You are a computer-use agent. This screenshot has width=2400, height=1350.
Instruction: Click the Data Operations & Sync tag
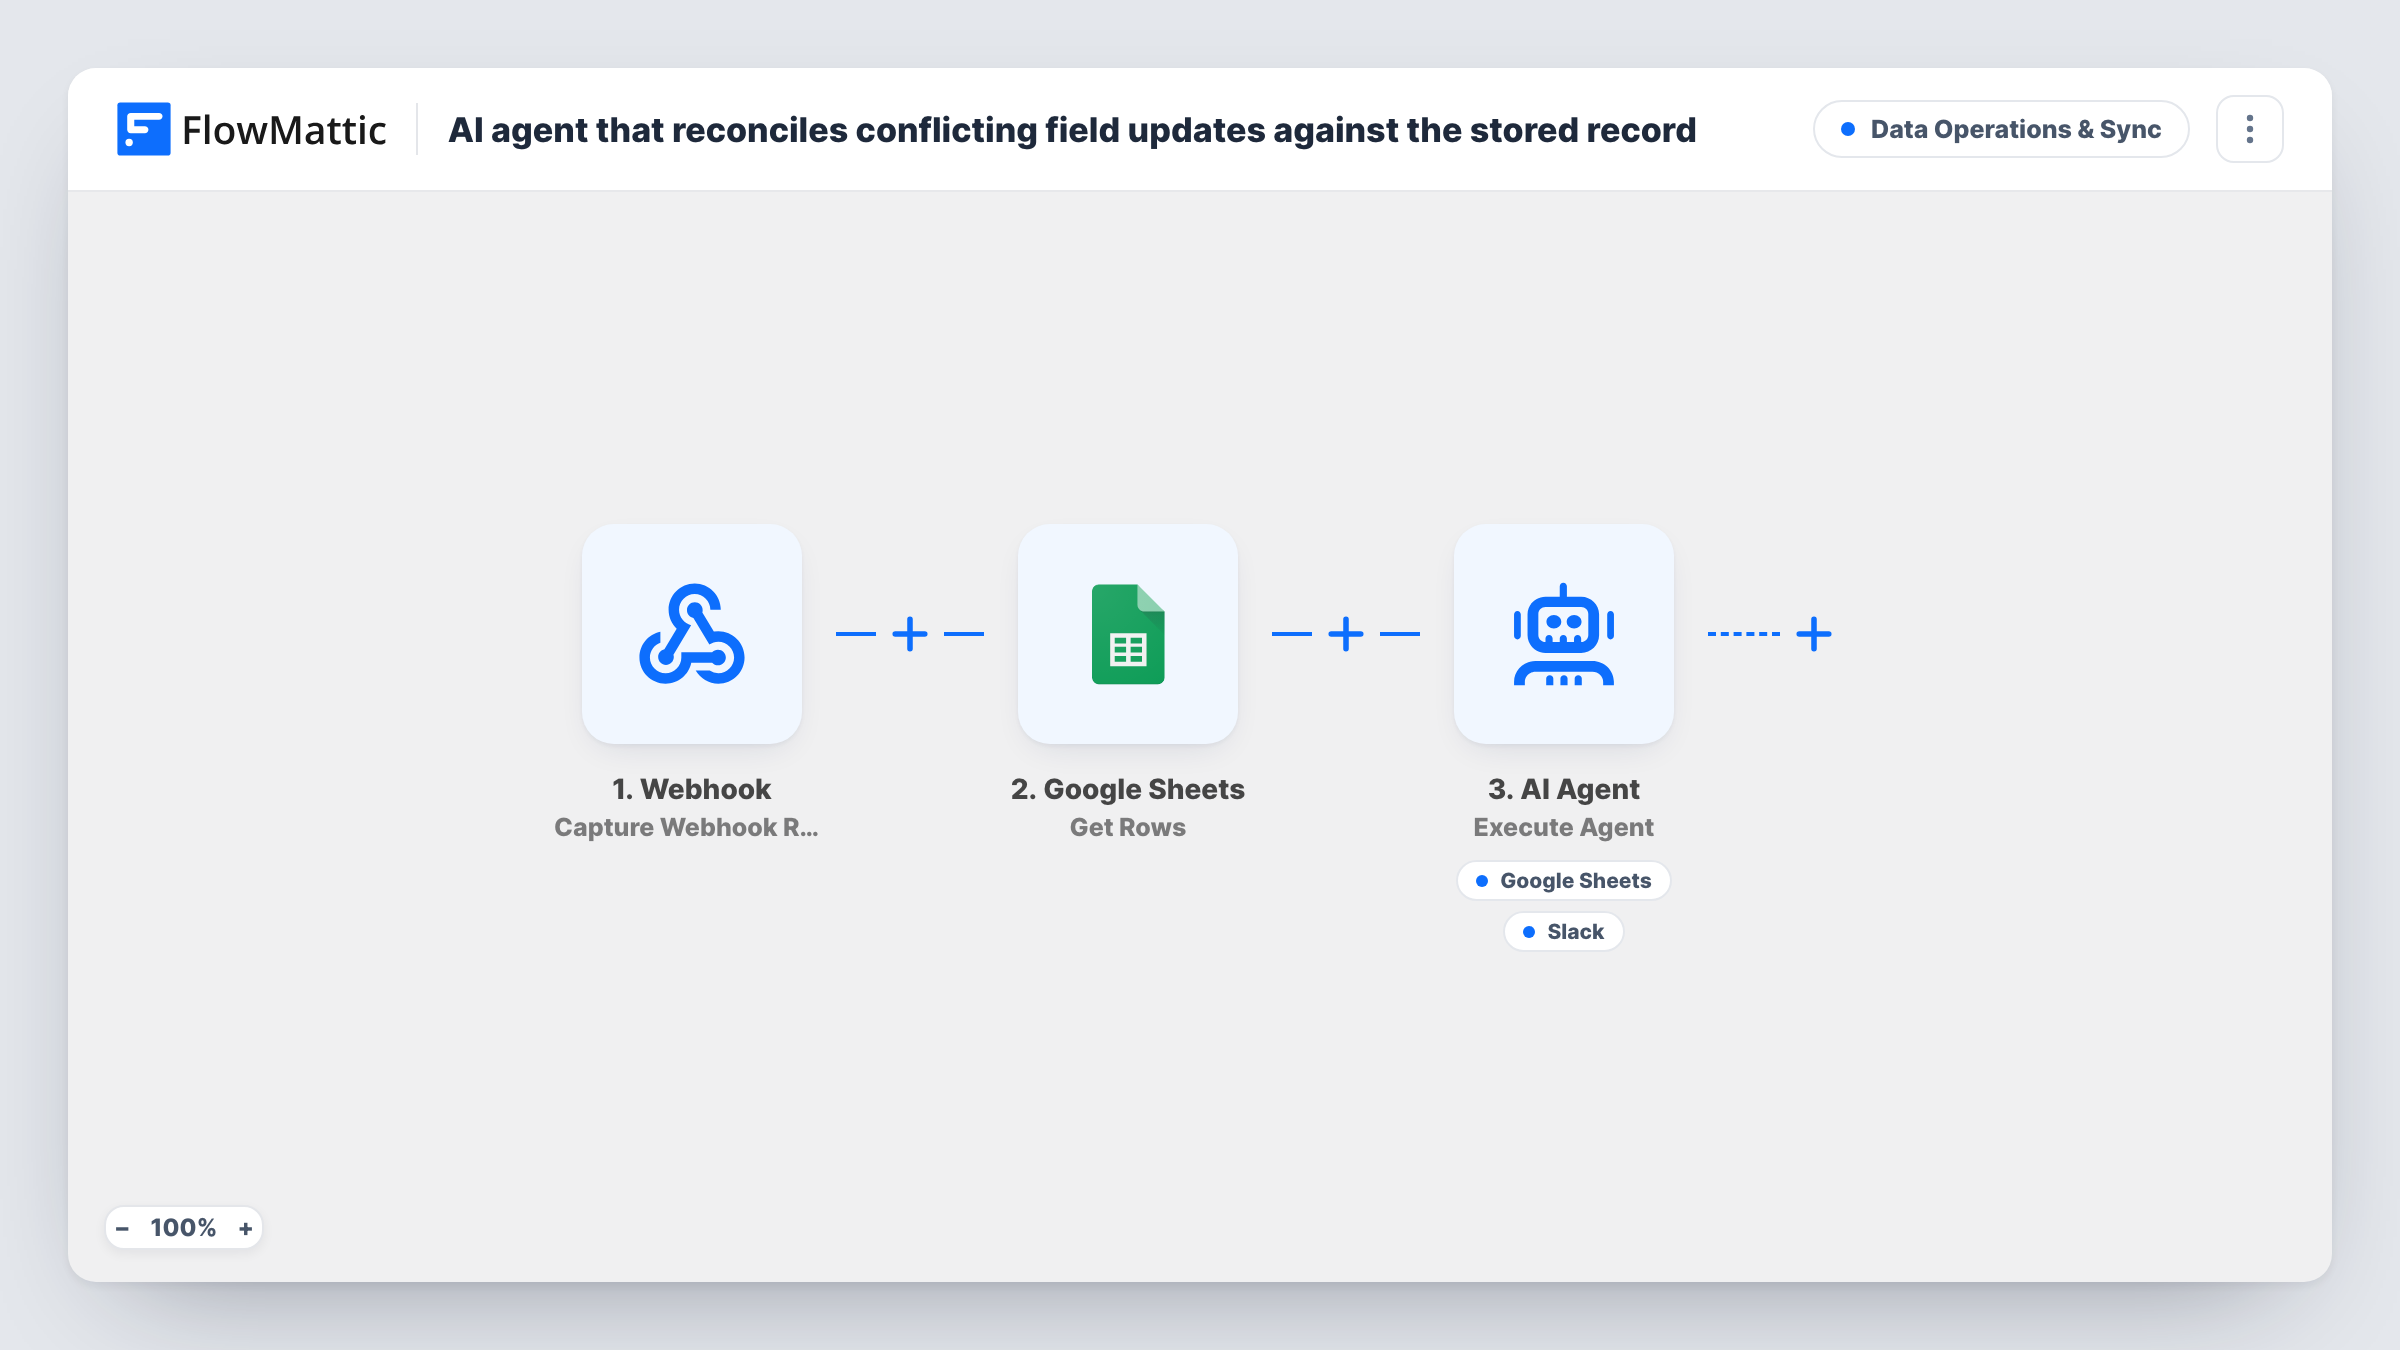click(2001, 129)
